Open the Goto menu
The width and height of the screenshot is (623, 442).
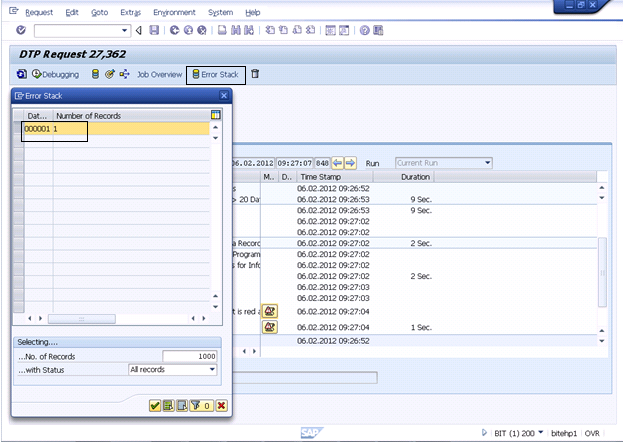(x=99, y=12)
